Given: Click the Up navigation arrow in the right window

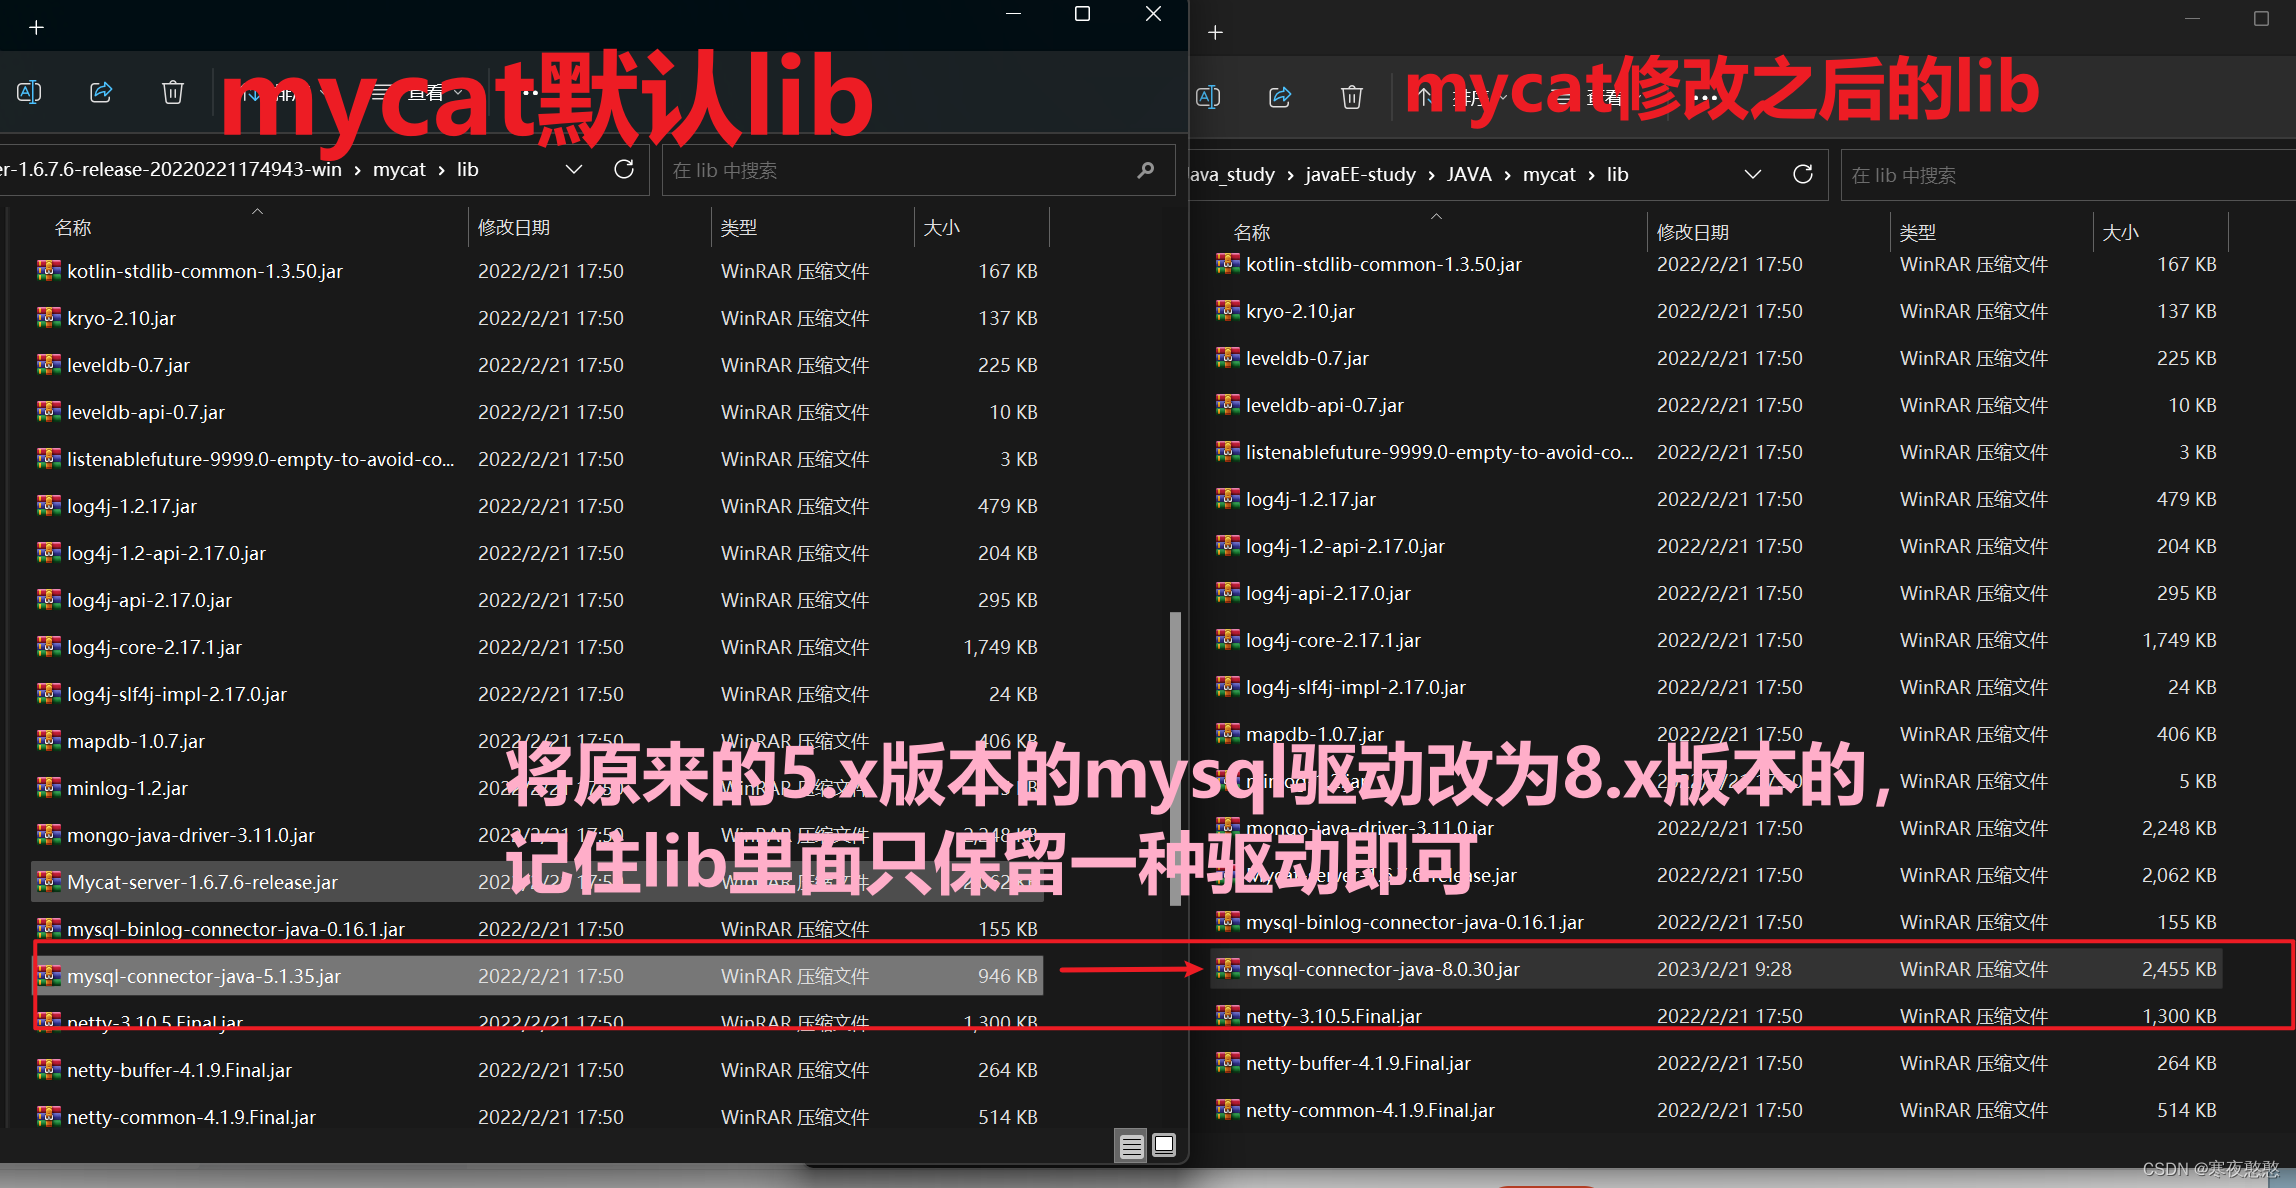Looking at the screenshot, I should pyautogui.click(x=1422, y=97).
